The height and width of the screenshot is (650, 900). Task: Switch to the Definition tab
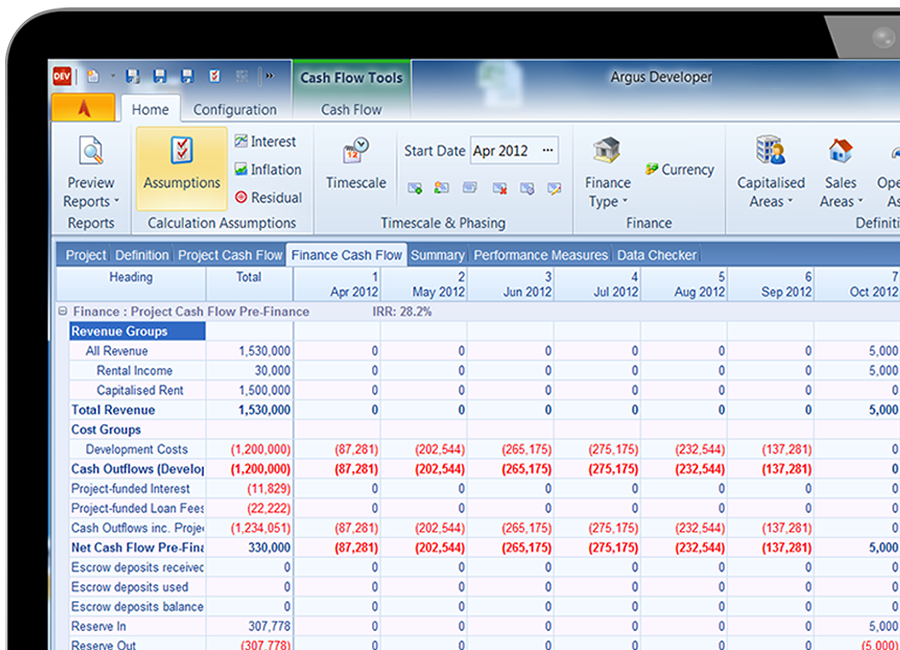[142, 255]
